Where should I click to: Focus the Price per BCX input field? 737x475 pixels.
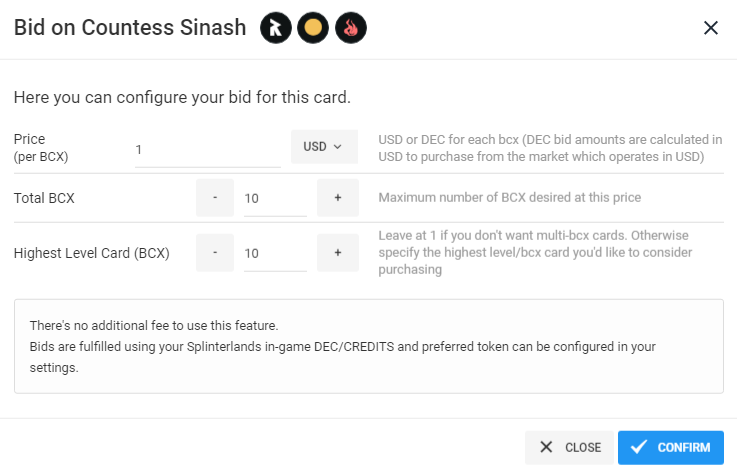(x=208, y=150)
